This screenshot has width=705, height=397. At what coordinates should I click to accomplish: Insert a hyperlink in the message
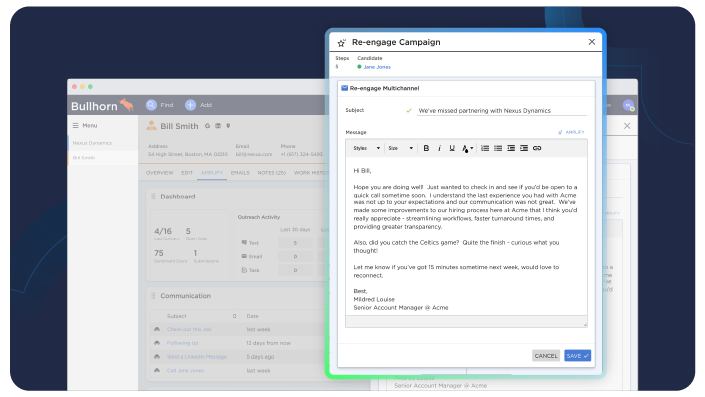click(x=537, y=148)
